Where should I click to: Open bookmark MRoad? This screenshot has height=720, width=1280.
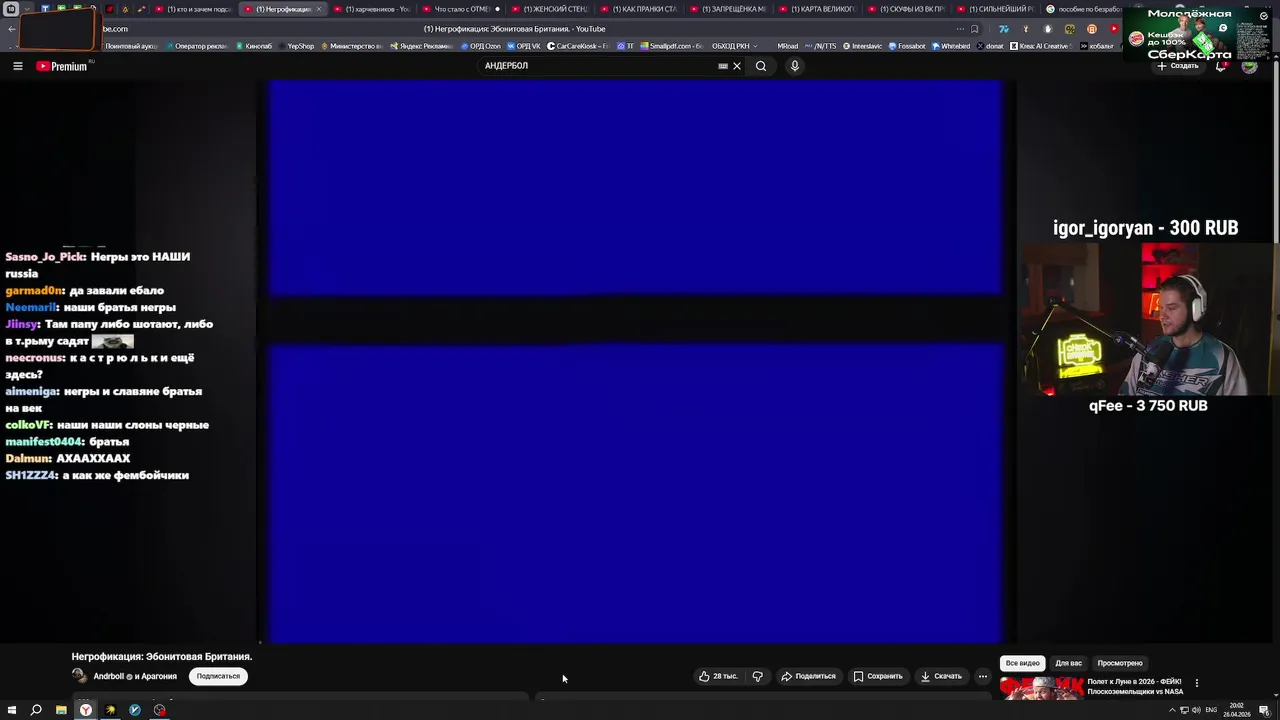pyautogui.click(x=787, y=46)
